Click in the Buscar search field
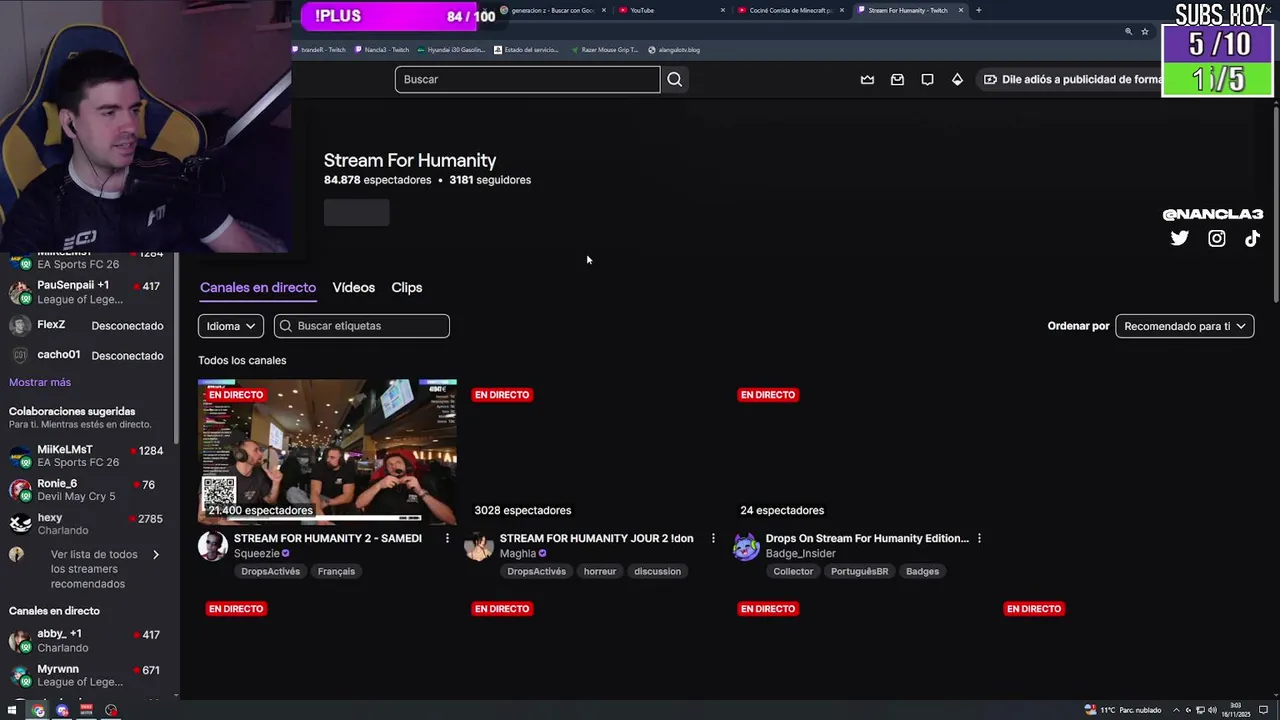Screen dimensions: 1280x720 [527, 79]
